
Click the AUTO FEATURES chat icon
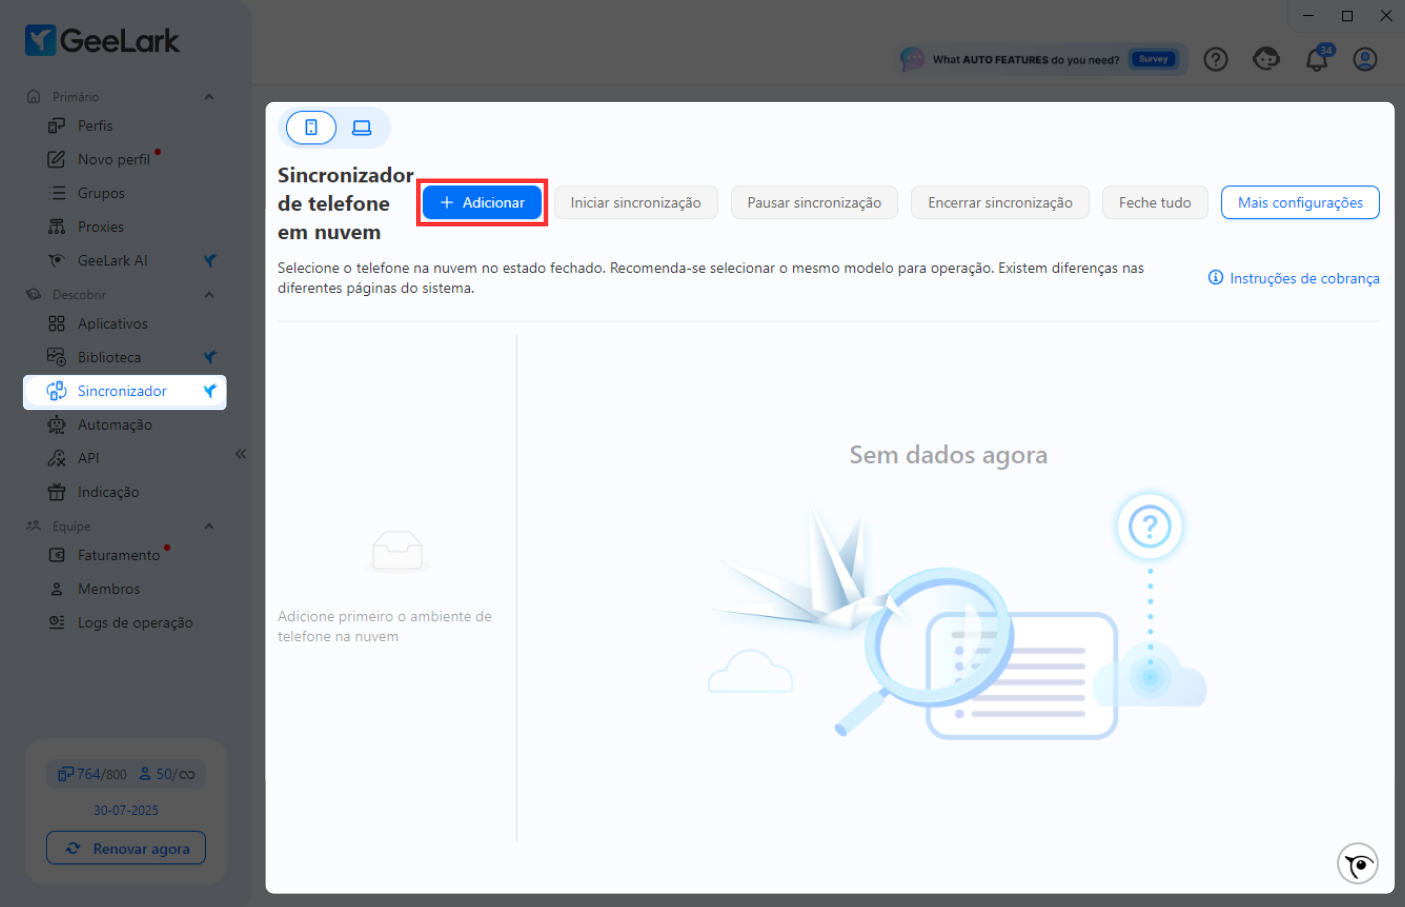point(912,59)
